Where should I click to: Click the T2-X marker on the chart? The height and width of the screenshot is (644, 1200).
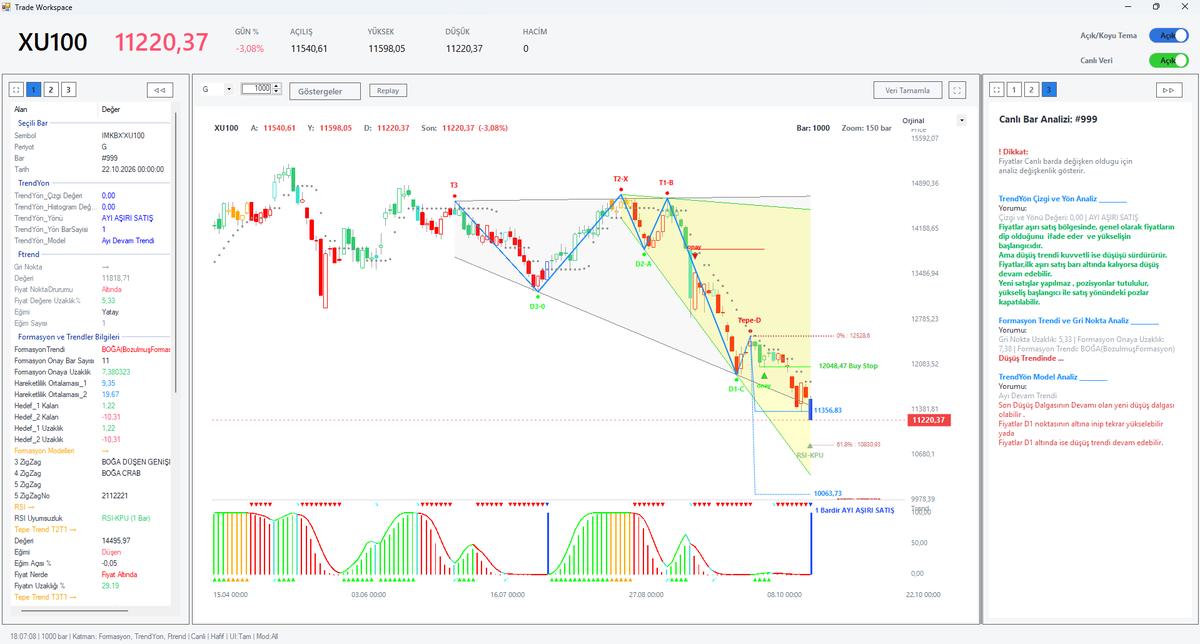point(621,179)
